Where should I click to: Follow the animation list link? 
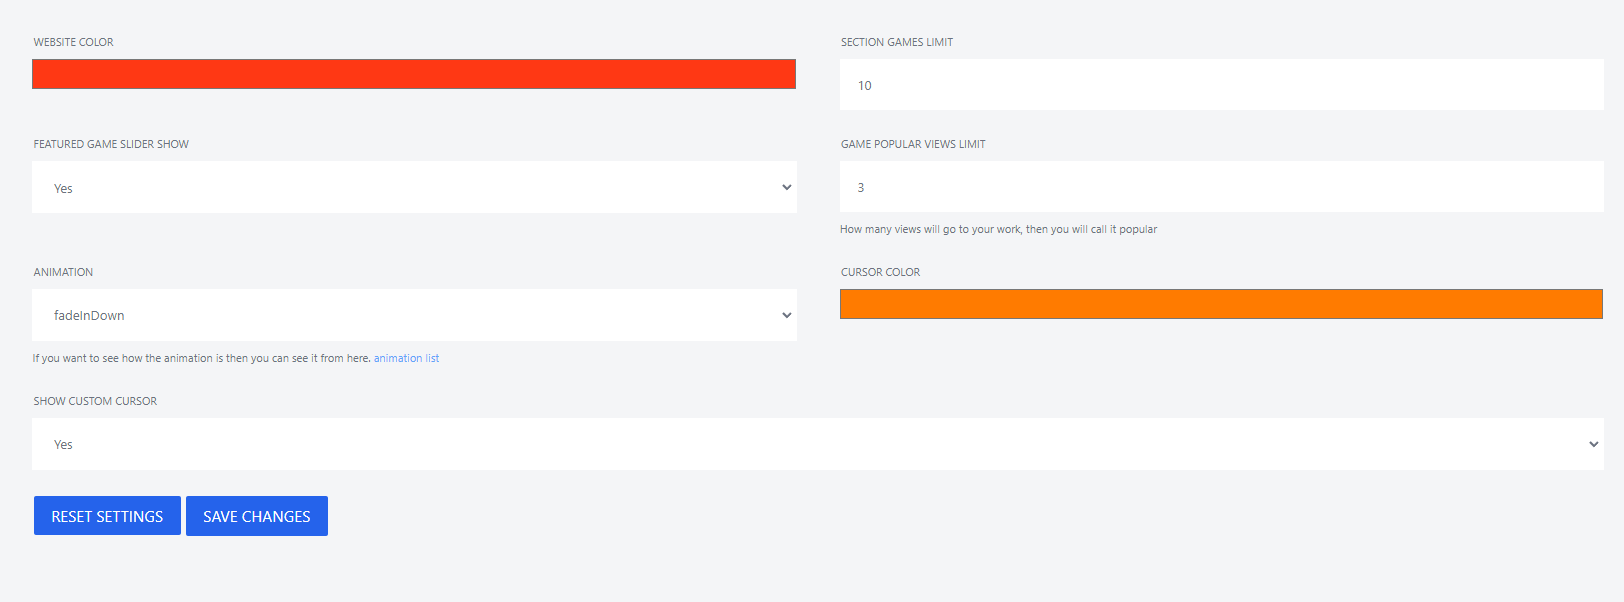406,358
